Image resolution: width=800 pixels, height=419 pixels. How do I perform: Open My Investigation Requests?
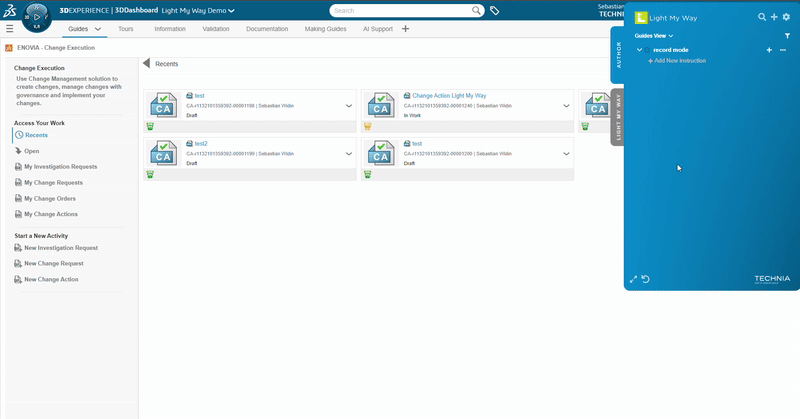point(60,167)
